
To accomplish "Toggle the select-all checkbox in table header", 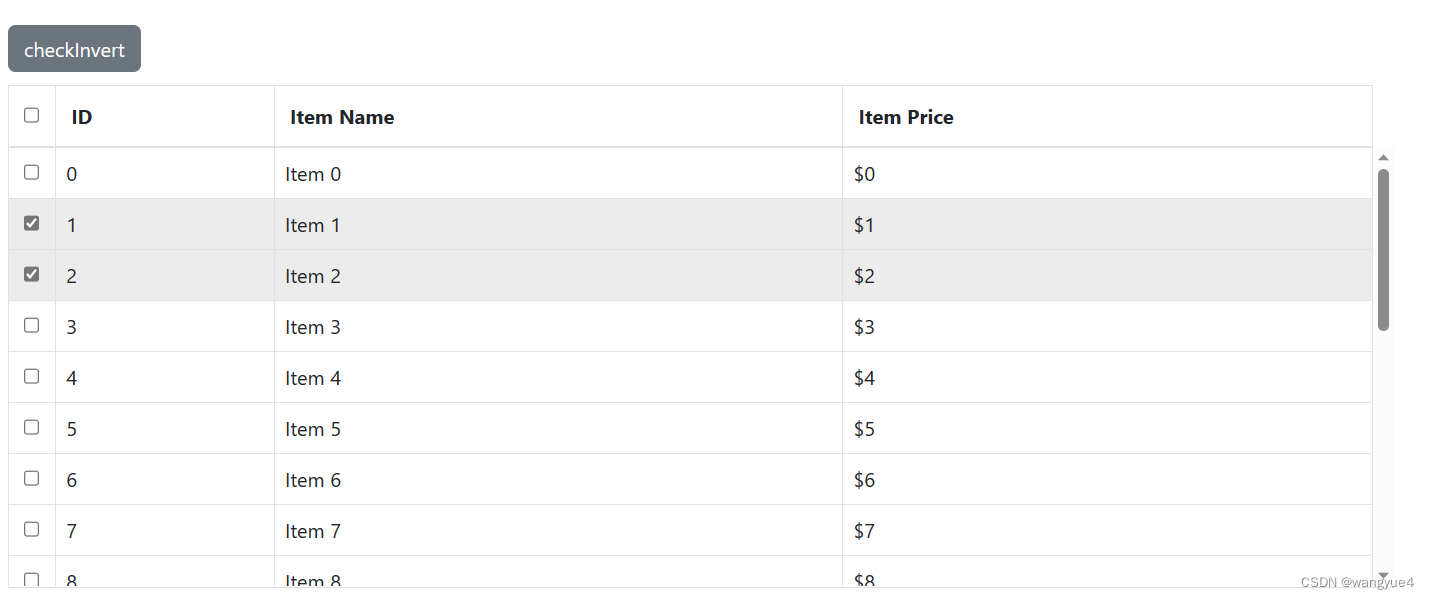I will point(31,114).
